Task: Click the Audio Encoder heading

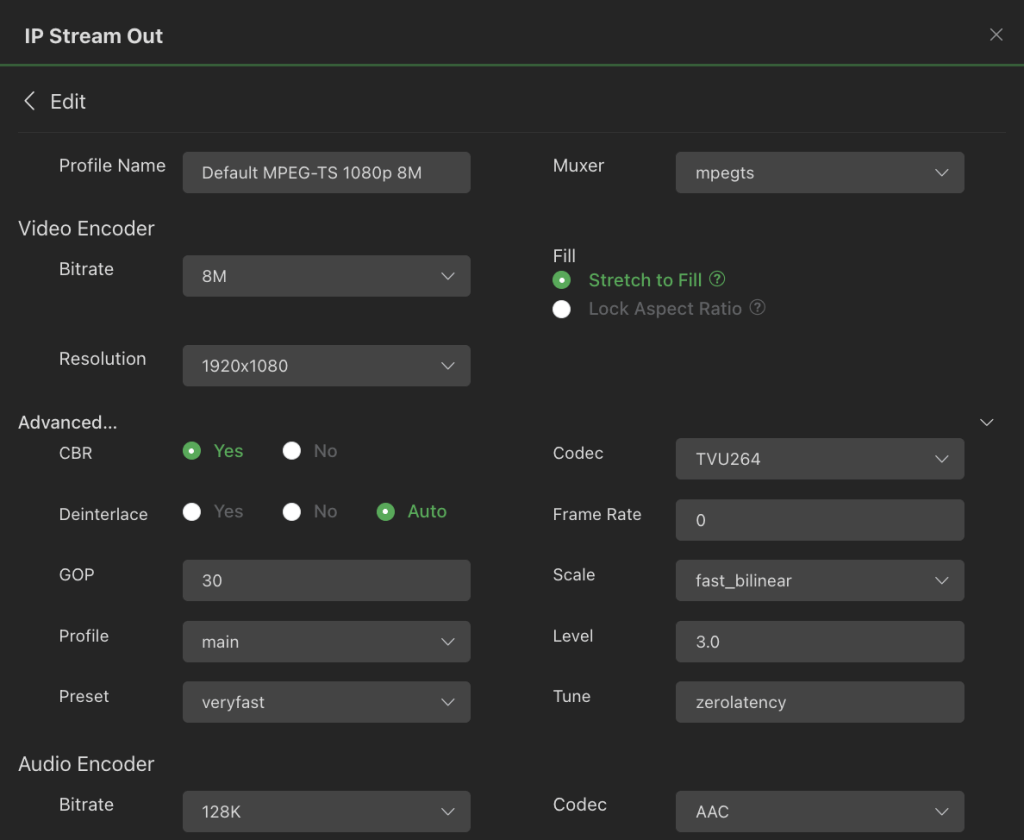Action: coord(86,764)
